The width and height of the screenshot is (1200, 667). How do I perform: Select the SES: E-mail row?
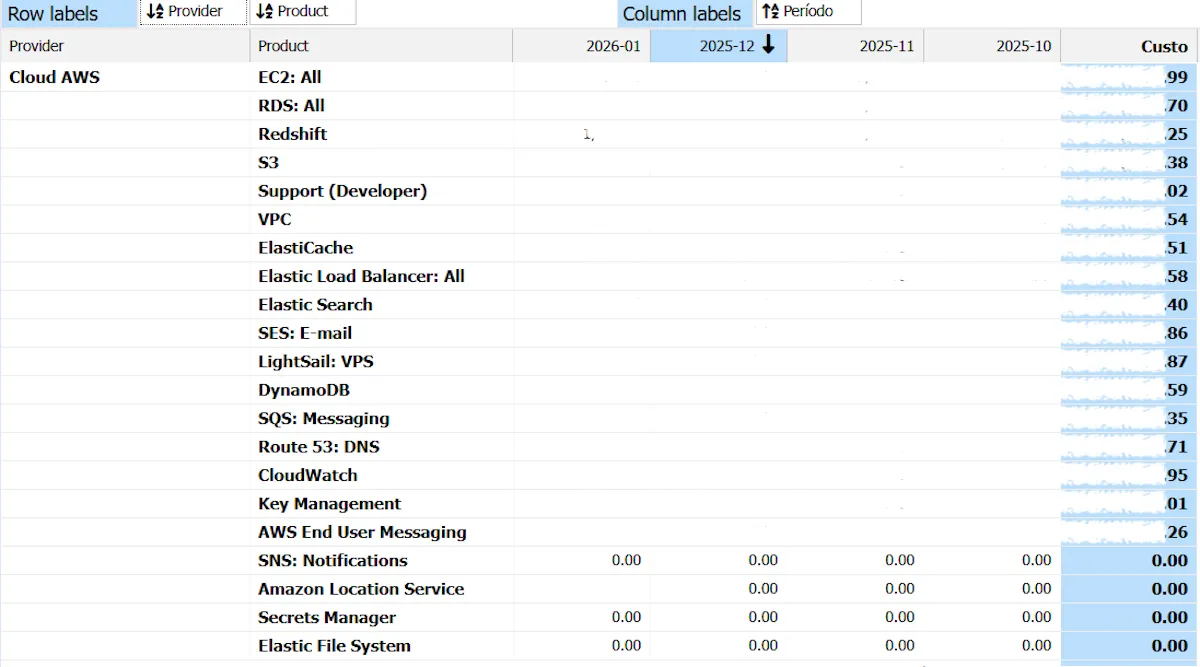click(x=305, y=333)
